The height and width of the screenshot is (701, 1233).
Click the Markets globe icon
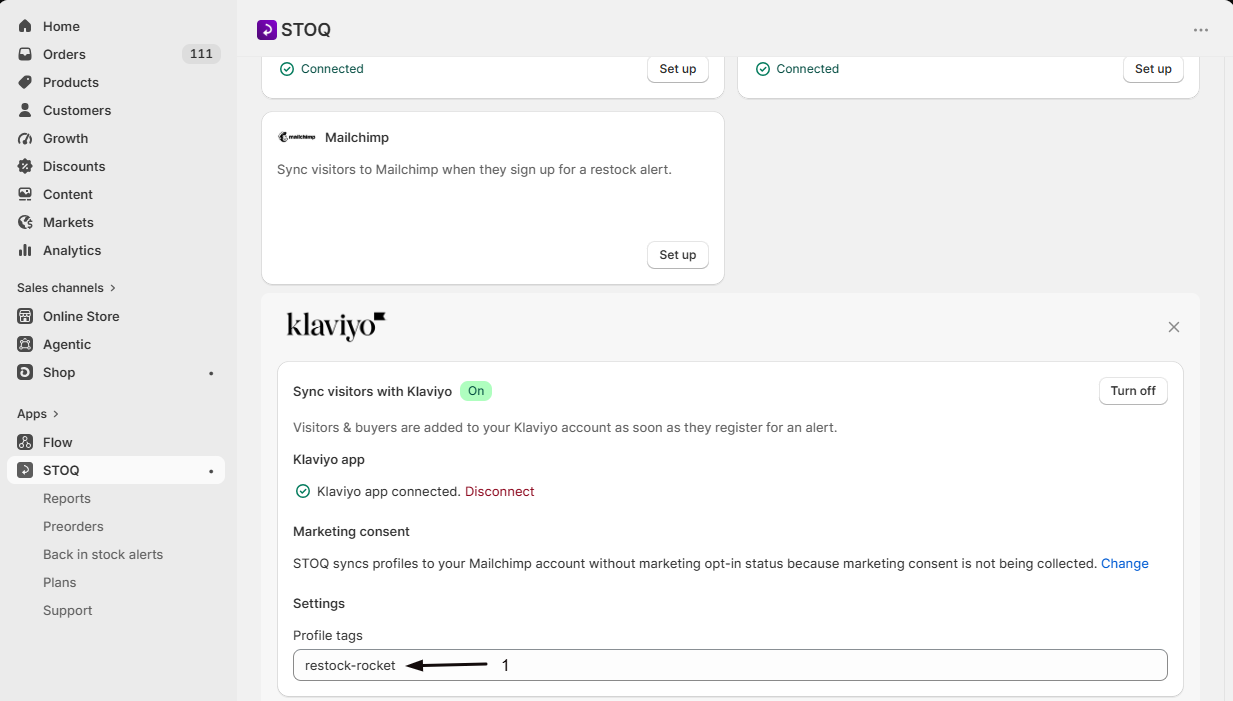click(x=25, y=222)
